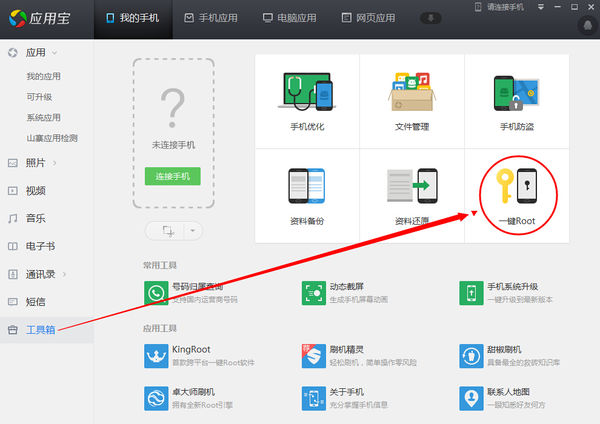This screenshot has width=600, height=424.
Task: Click the green 连接手机 button
Action: pyautogui.click(x=173, y=176)
